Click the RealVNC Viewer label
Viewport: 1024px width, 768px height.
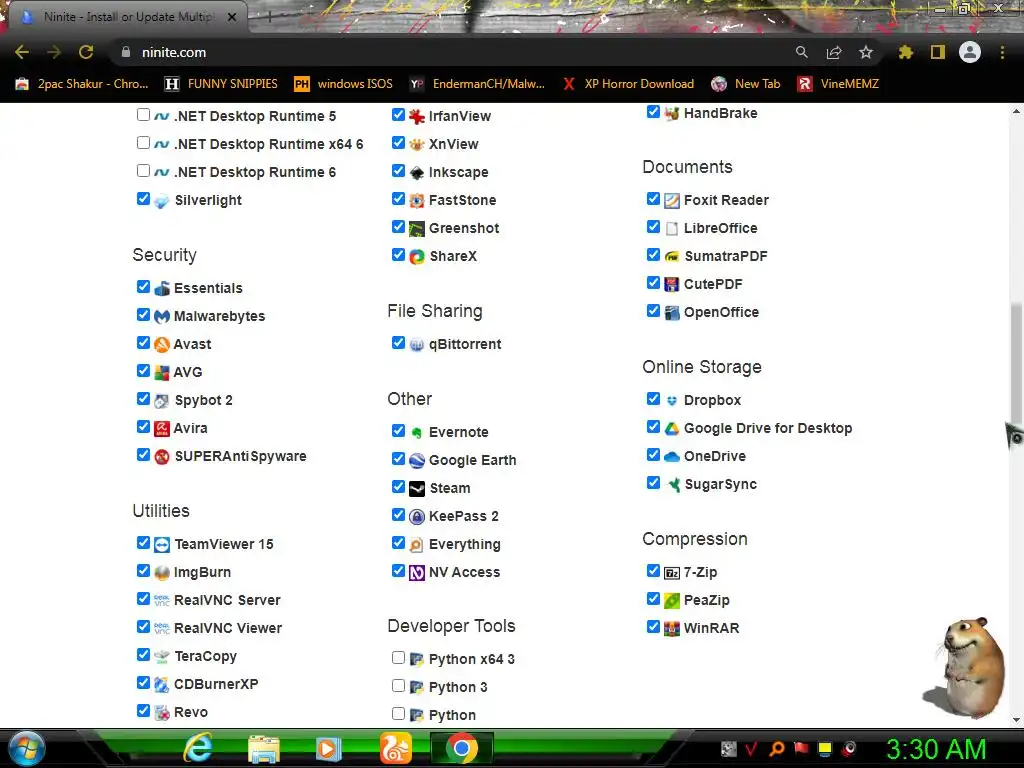coord(228,628)
